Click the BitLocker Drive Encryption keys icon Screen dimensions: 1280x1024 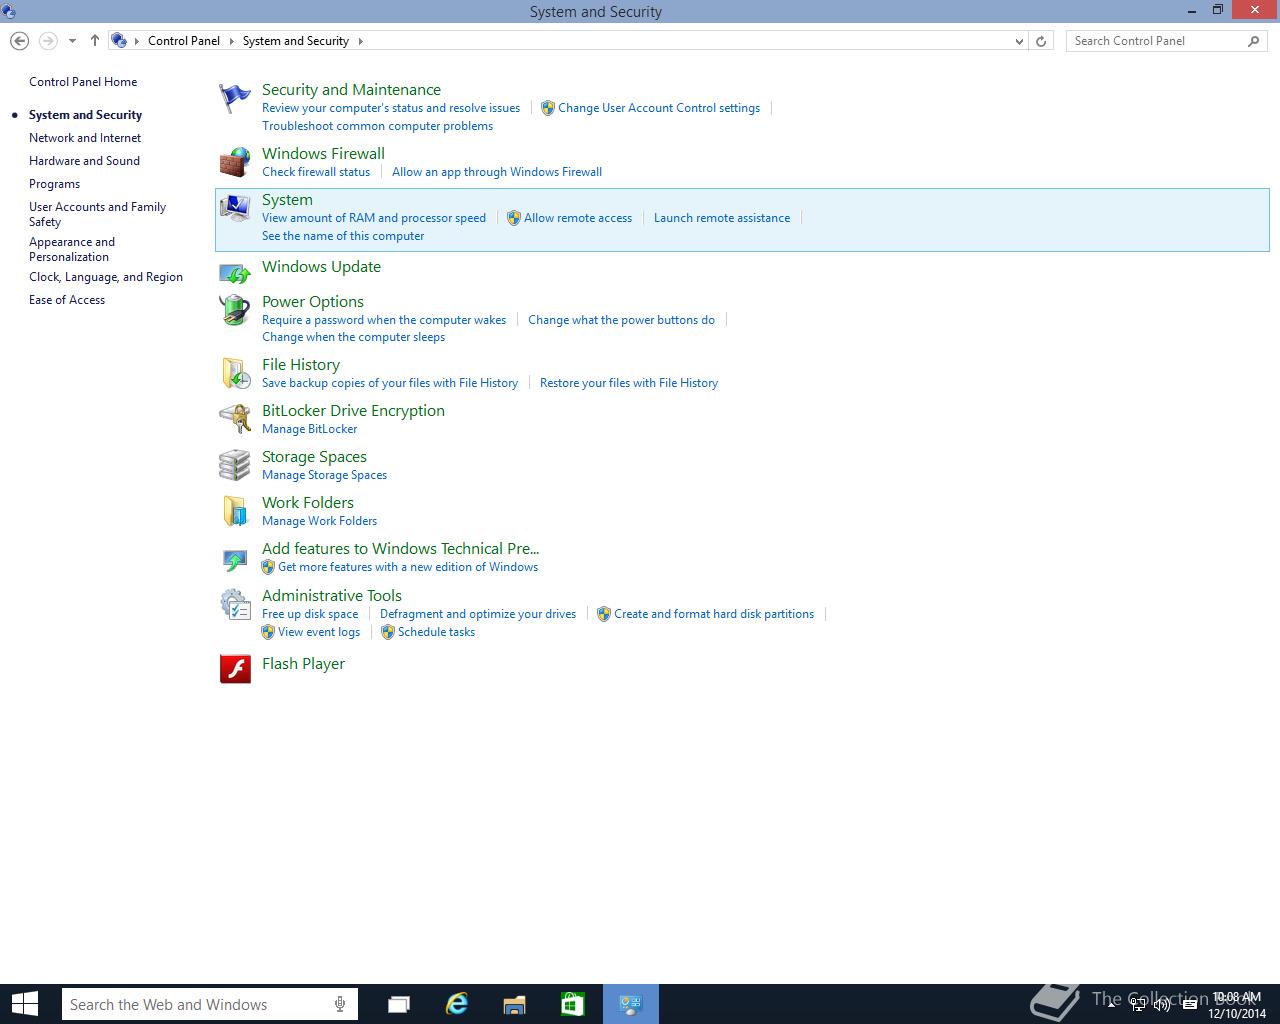pyautogui.click(x=235, y=419)
